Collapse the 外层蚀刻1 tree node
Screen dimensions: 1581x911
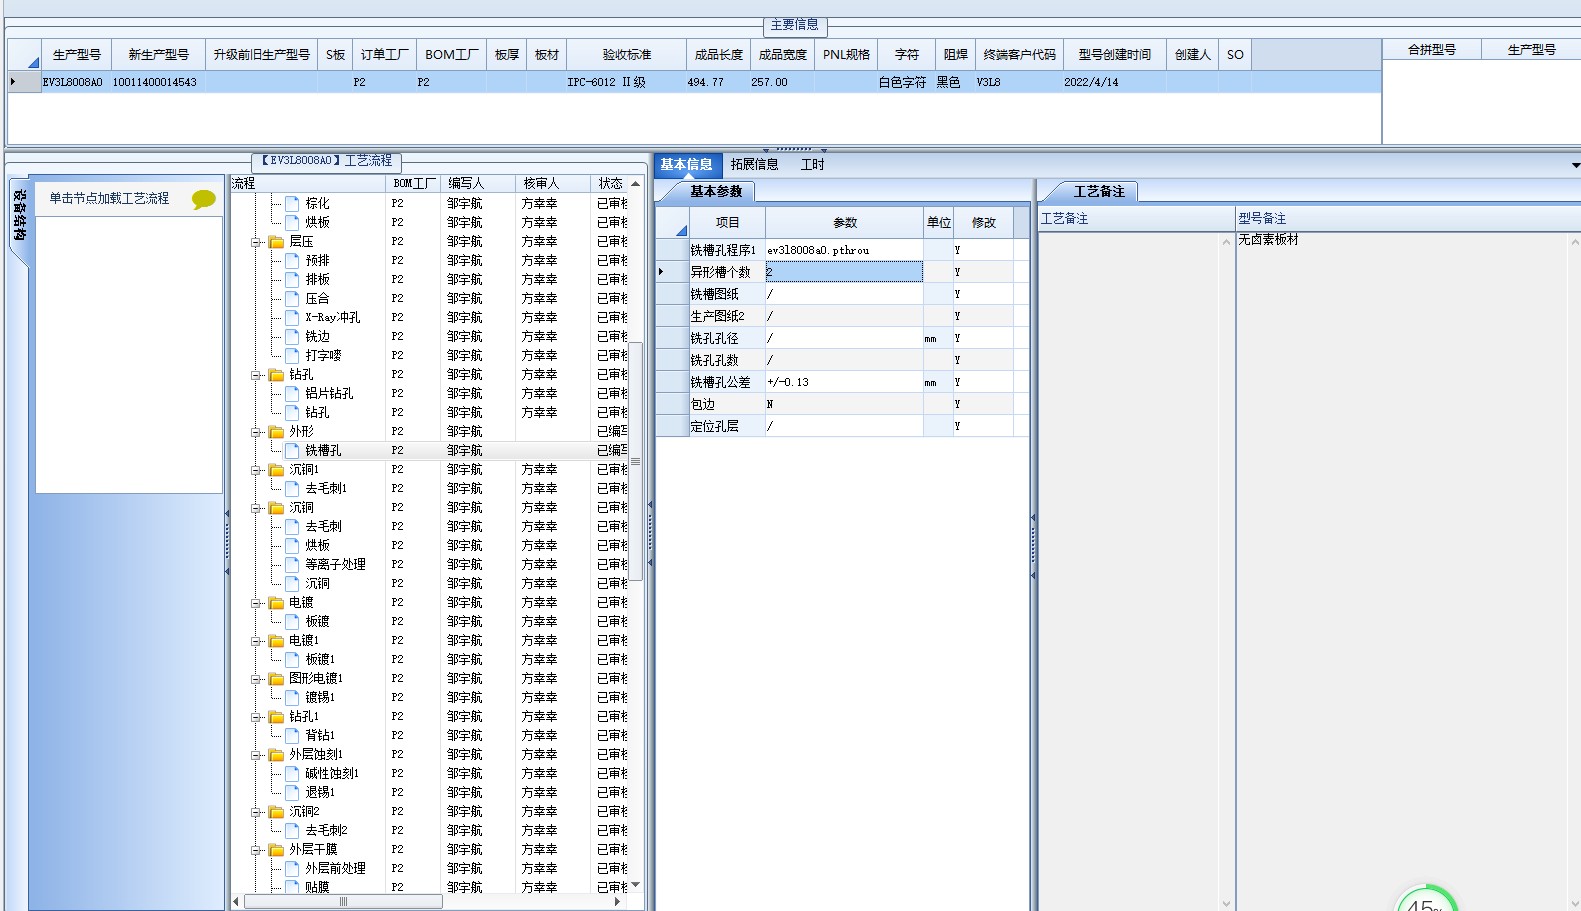257,755
